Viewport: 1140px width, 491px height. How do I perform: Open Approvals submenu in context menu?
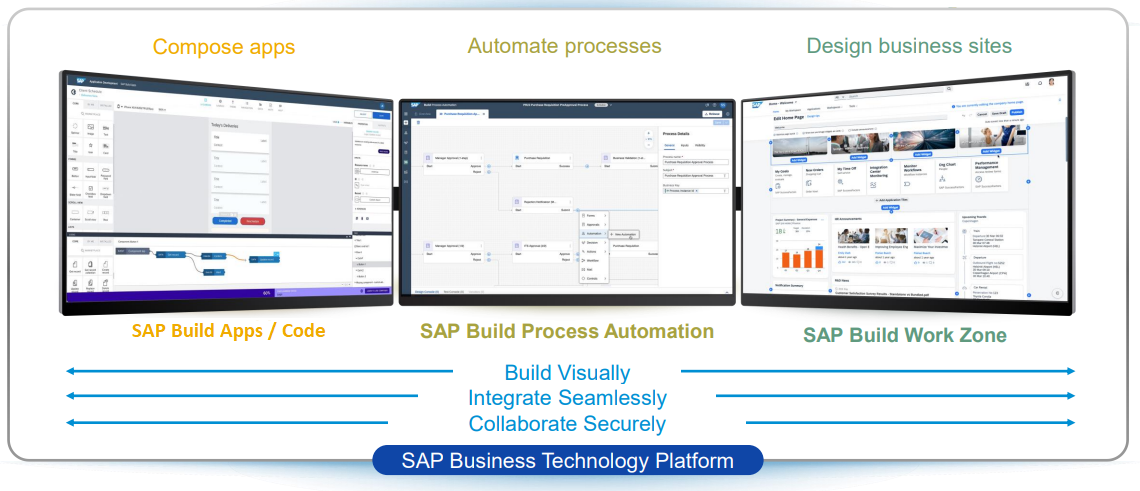(x=594, y=224)
